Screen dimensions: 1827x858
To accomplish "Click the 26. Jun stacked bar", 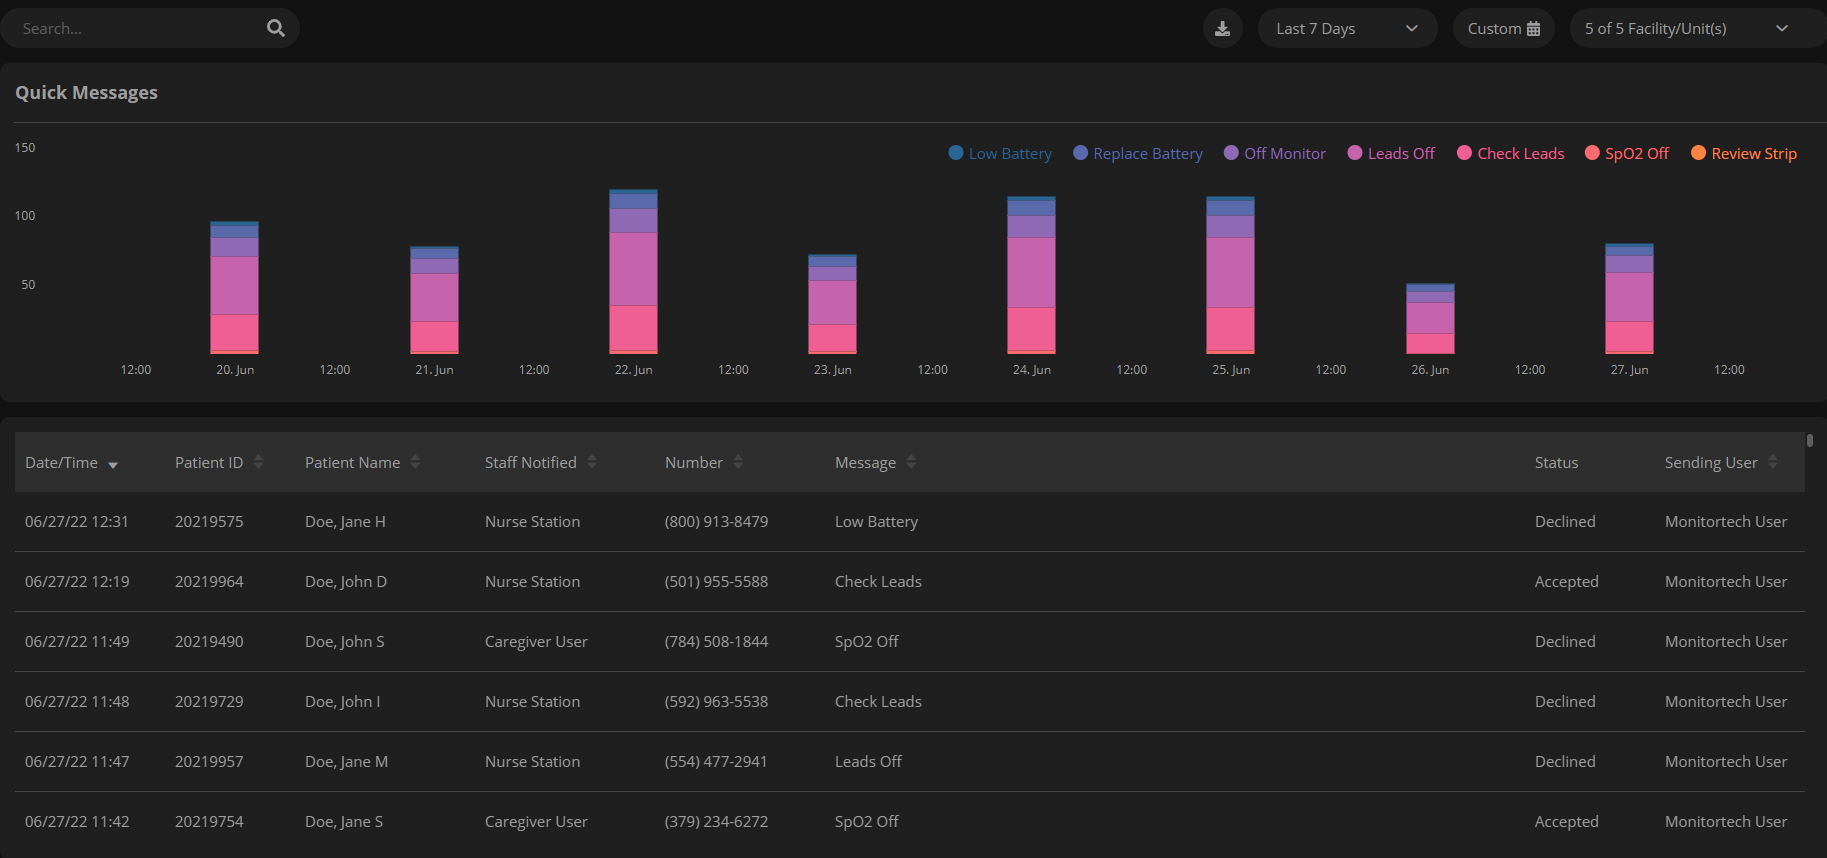I will (1430, 319).
